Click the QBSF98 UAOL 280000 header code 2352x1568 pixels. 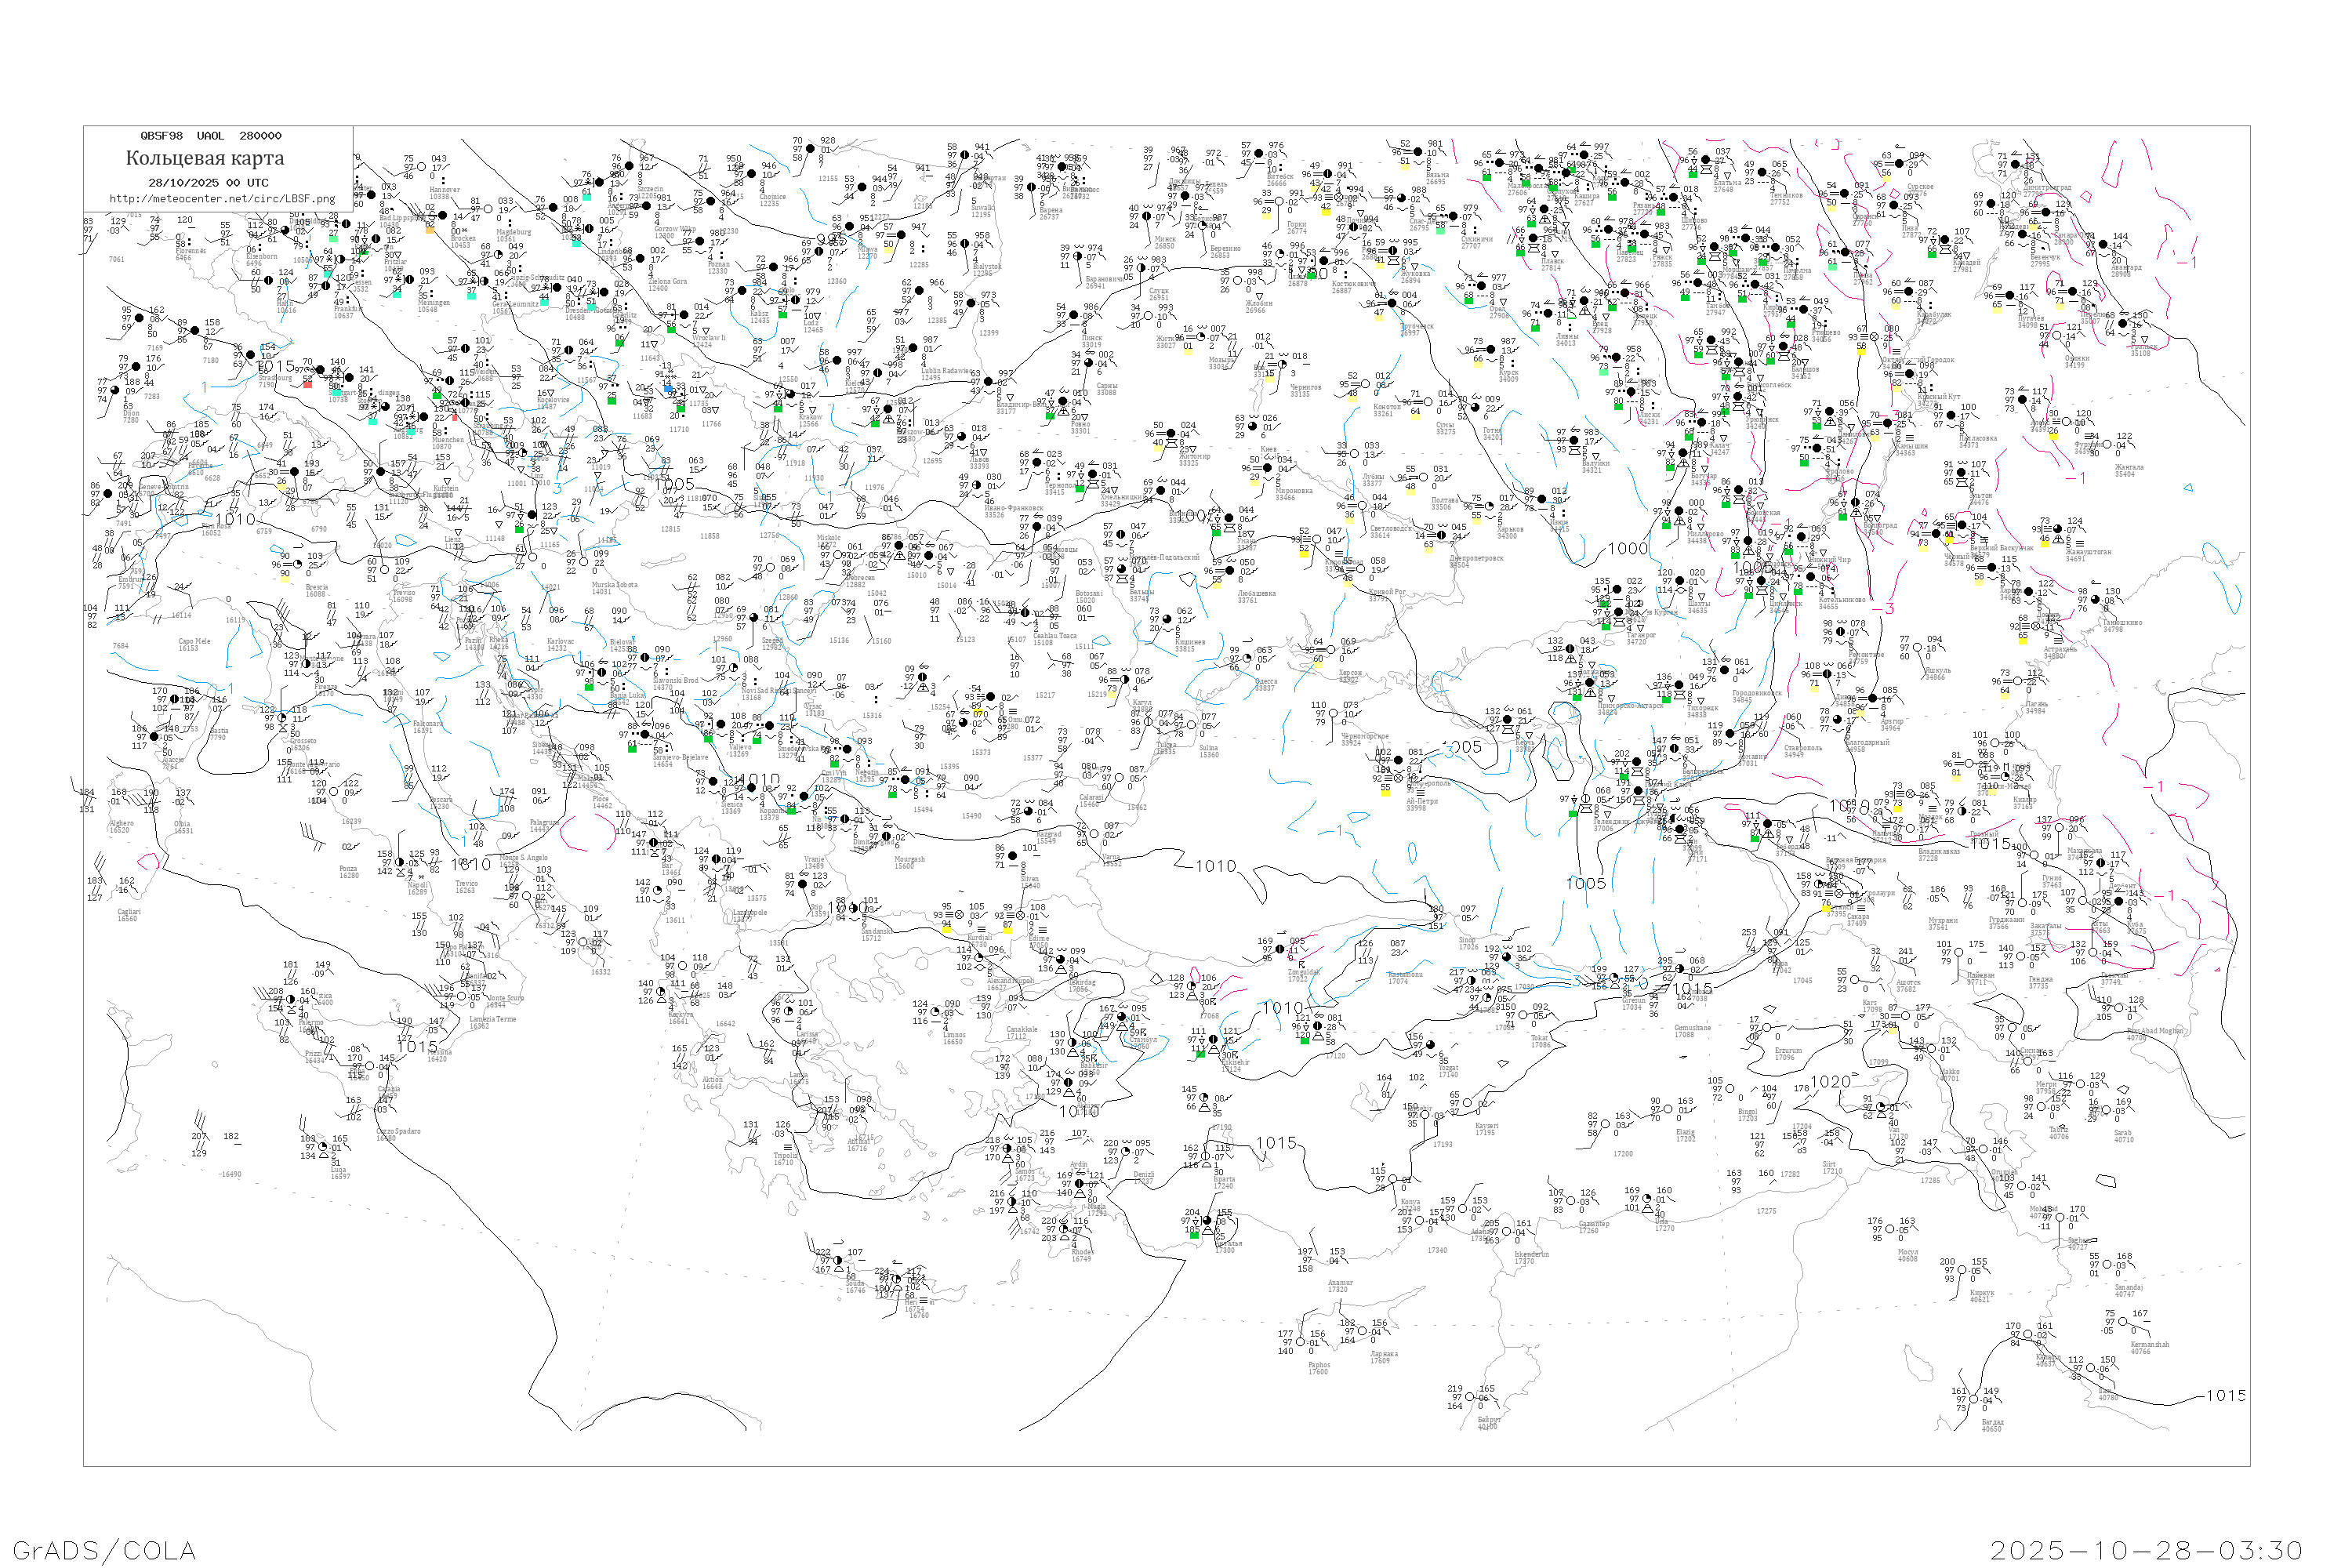point(211,136)
